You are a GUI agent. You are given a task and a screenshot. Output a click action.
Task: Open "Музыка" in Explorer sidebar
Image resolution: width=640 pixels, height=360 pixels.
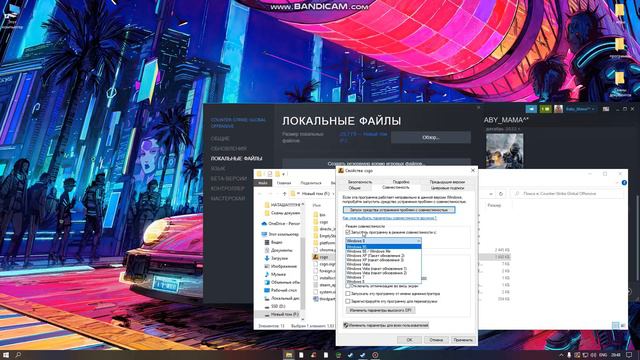tap(276, 274)
